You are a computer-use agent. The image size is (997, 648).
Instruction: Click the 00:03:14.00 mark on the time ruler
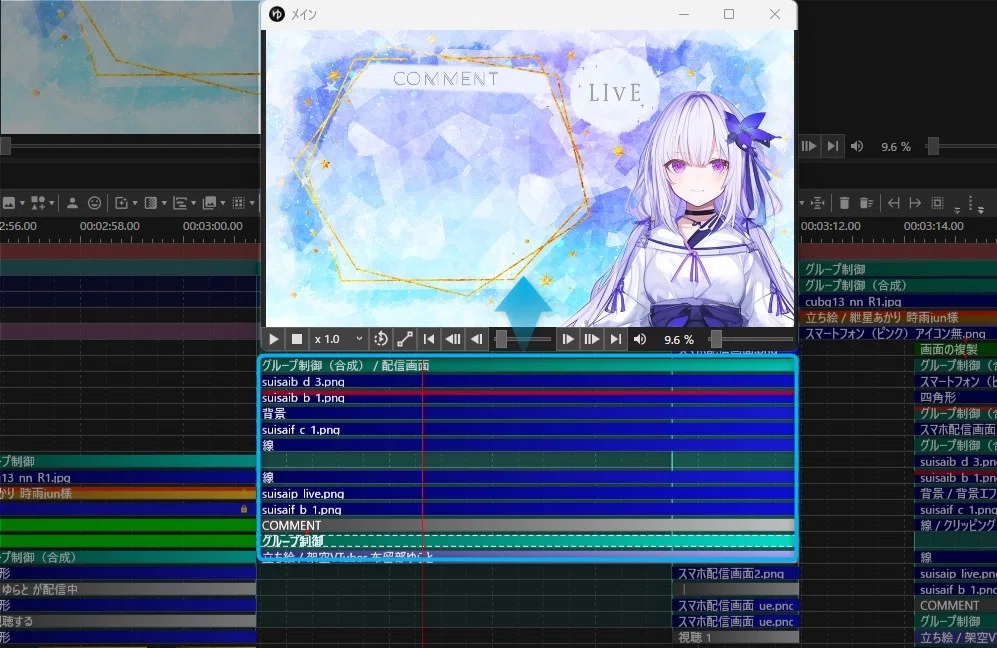point(934,226)
